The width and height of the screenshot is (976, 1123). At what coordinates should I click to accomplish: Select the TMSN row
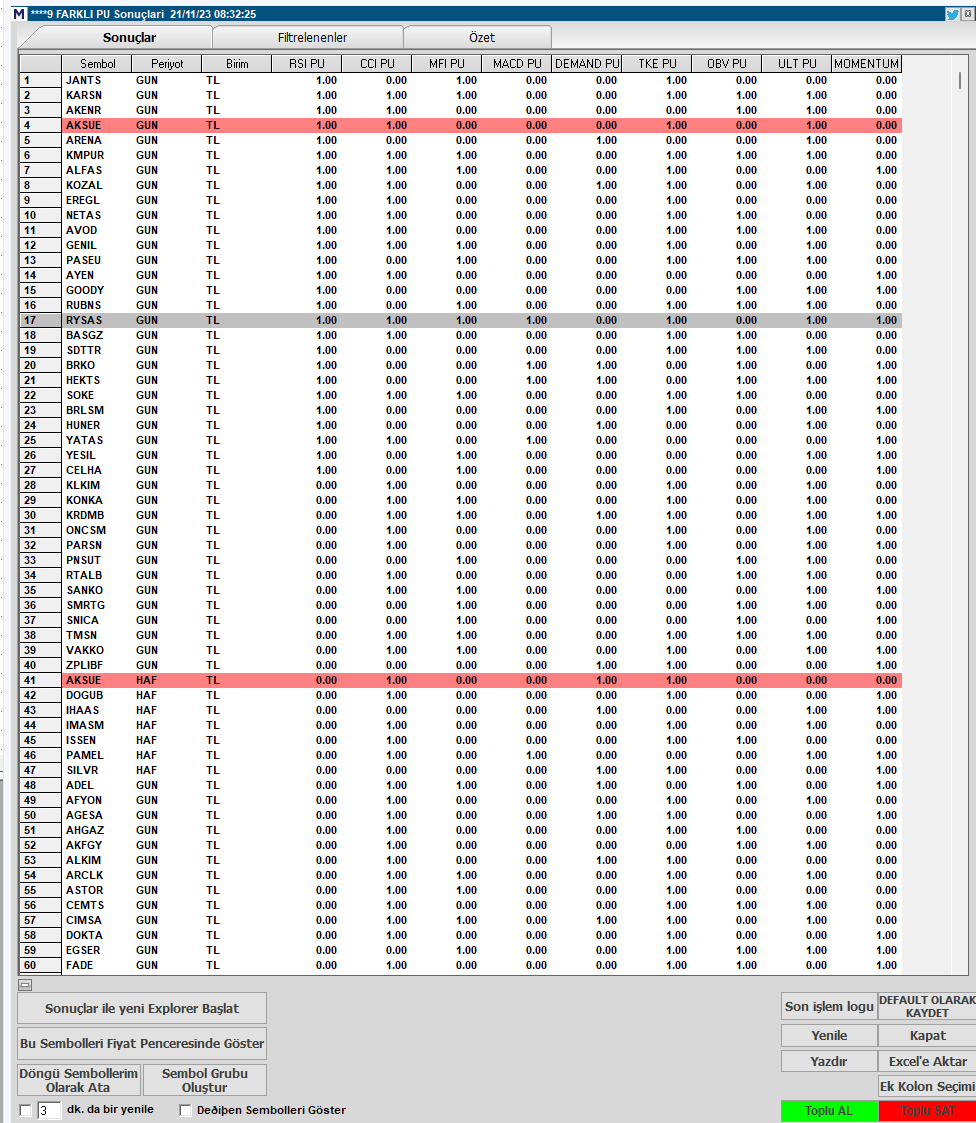point(460,635)
